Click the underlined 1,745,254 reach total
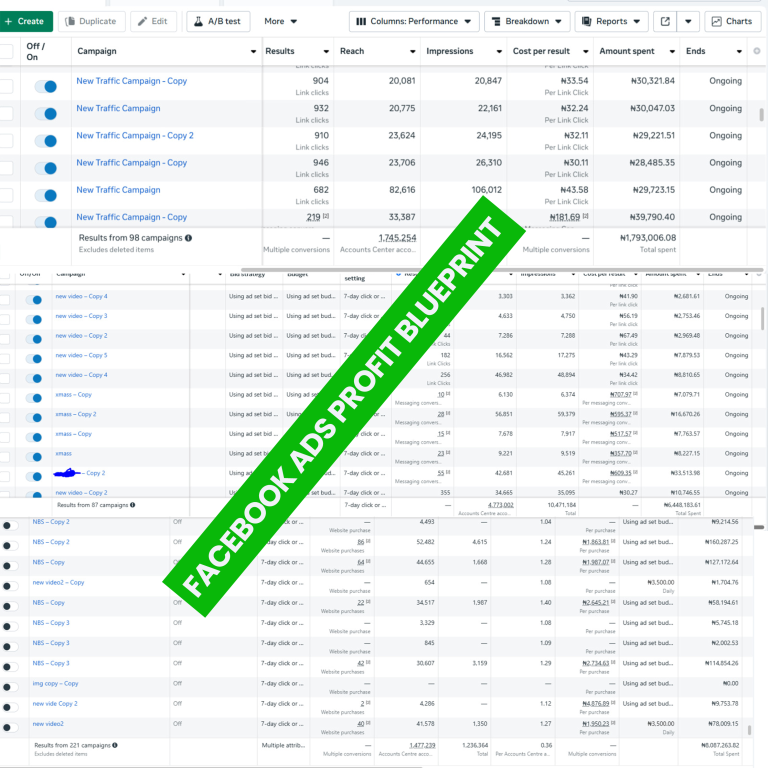Screen dimensions: 768x768 click(x=397, y=238)
